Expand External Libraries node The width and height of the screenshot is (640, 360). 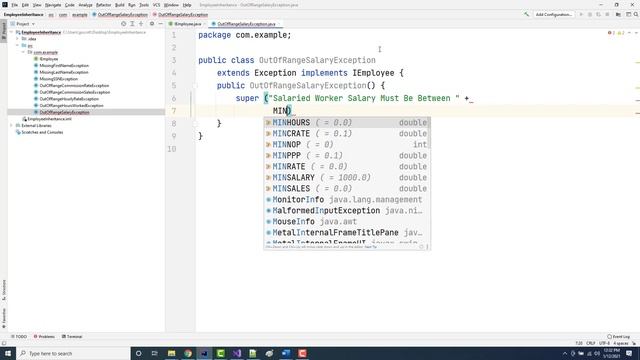click(12, 126)
